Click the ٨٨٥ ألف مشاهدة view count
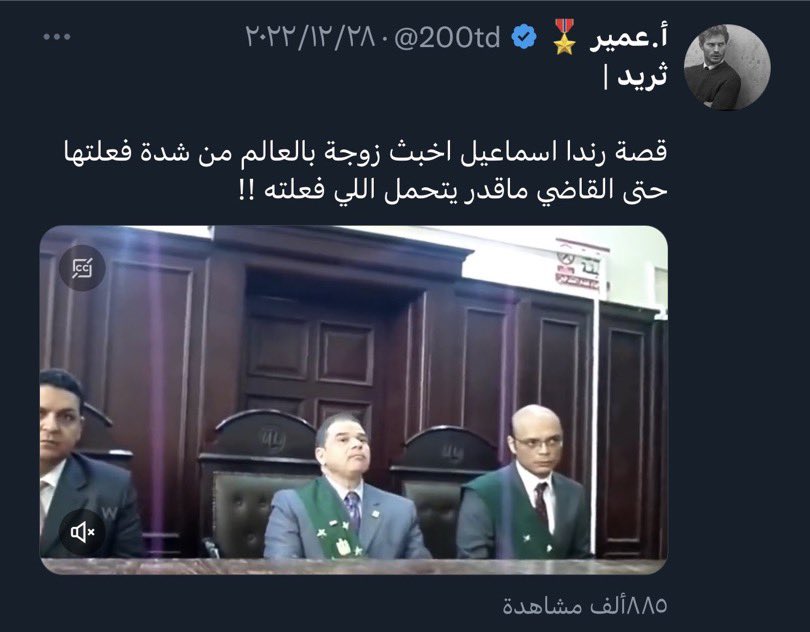Image resolution: width=810 pixels, height=632 pixels. 585,605
